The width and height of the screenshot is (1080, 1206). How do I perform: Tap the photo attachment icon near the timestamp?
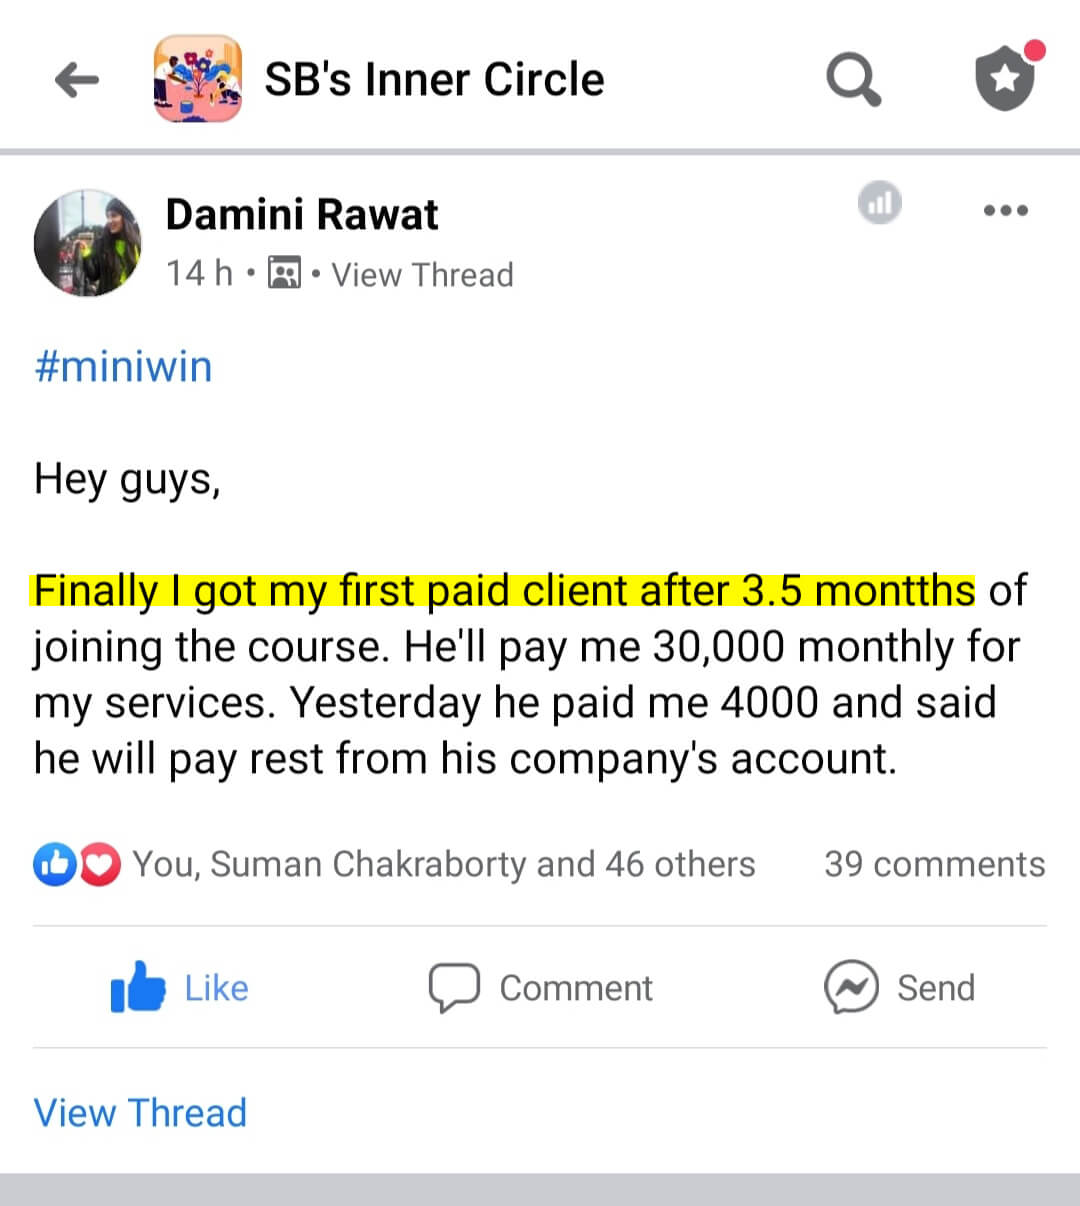pyautogui.click(x=284, y=273)
